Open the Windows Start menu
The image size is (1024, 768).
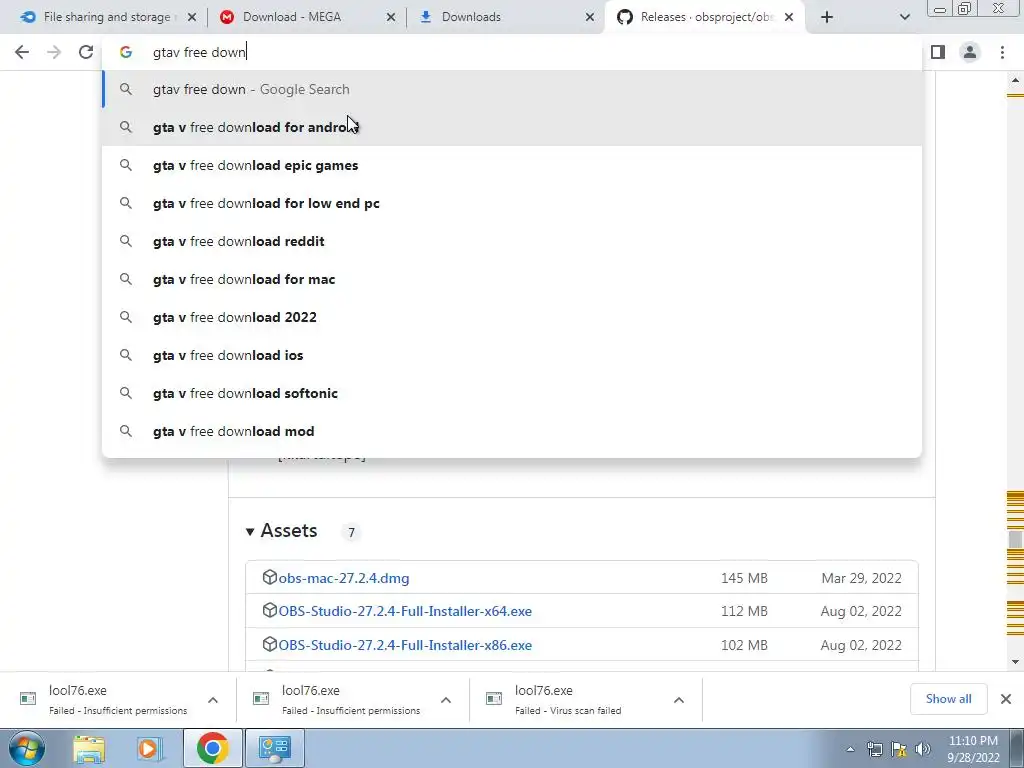click(x=26, y=748)
